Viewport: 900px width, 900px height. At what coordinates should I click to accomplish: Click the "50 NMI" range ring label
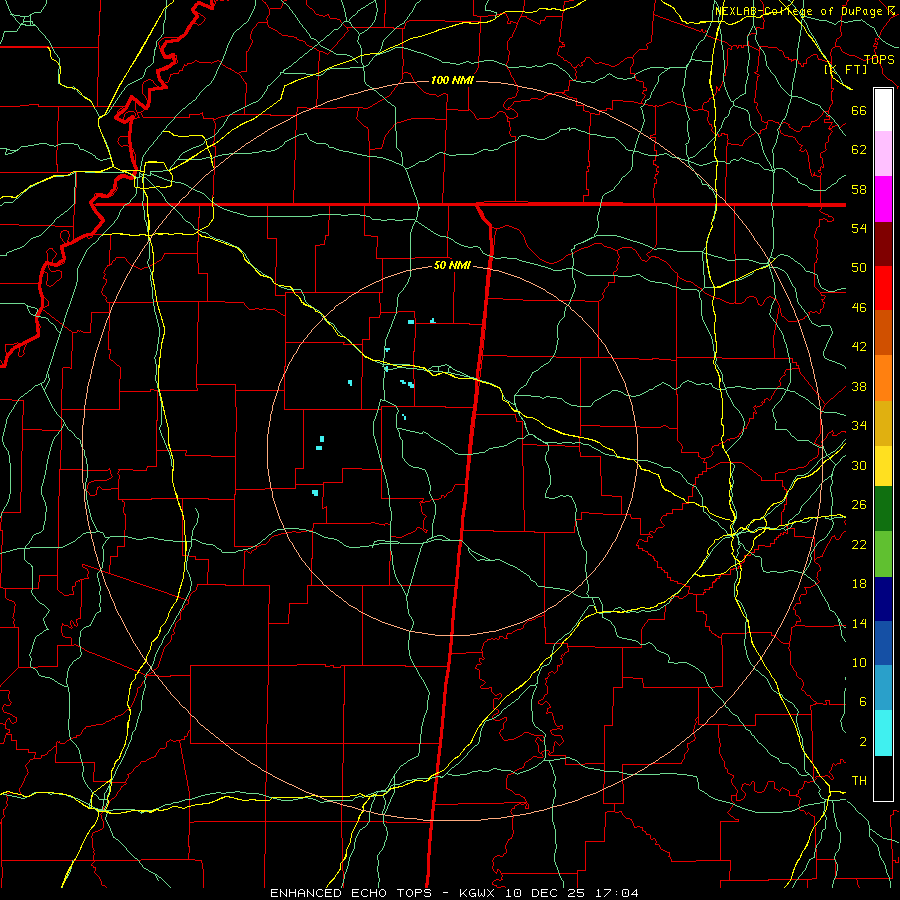(x=452, y=265)
